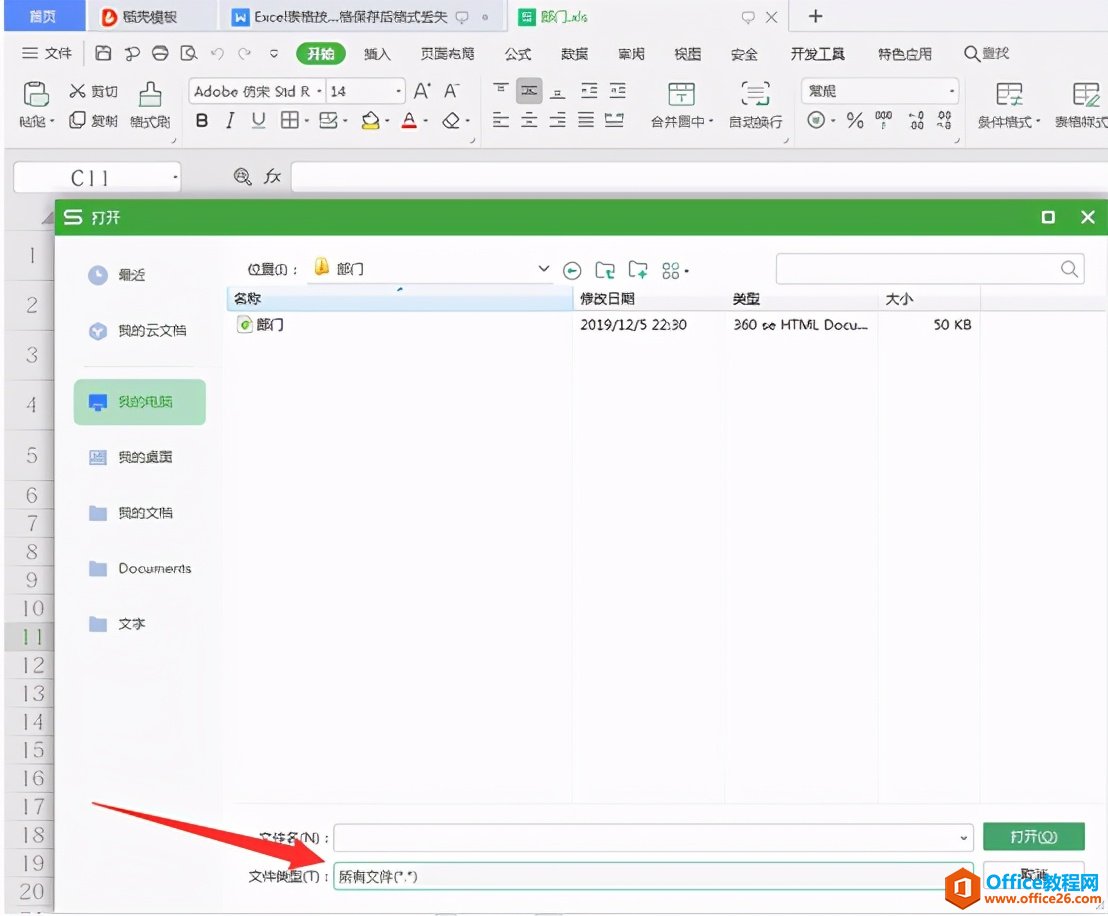The height and width of the screenshot is (916, 1108).
Task: Toggle Italic text formatting
Action: click(230, 121)
